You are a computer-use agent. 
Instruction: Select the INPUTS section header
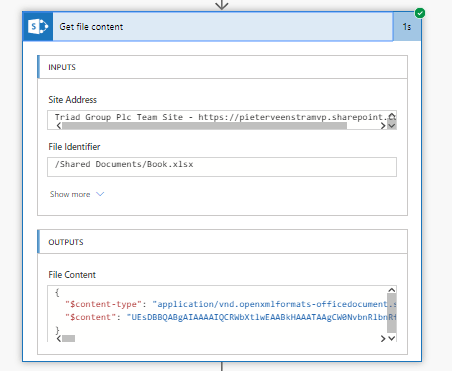tap(222, 67)
